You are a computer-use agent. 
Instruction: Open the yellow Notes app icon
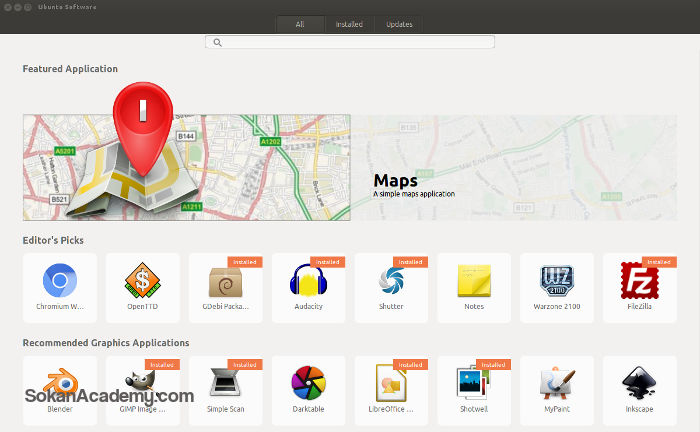tap(474, 280)
